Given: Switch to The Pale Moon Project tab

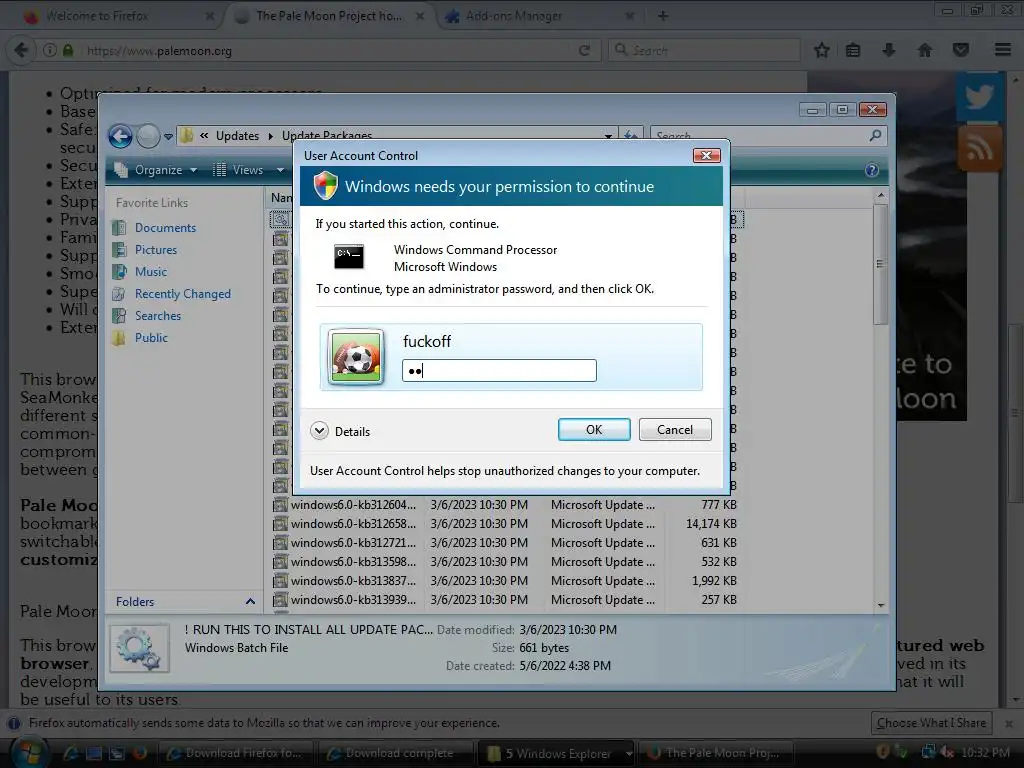Looking at the screenshot, I should (330, 16).
